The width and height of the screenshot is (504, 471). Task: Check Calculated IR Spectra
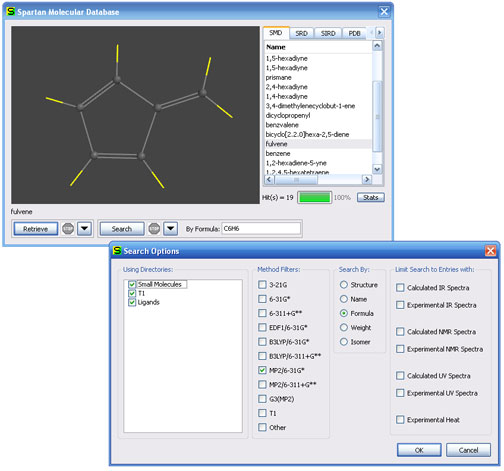pyautogui.click(x=400, y=288)
